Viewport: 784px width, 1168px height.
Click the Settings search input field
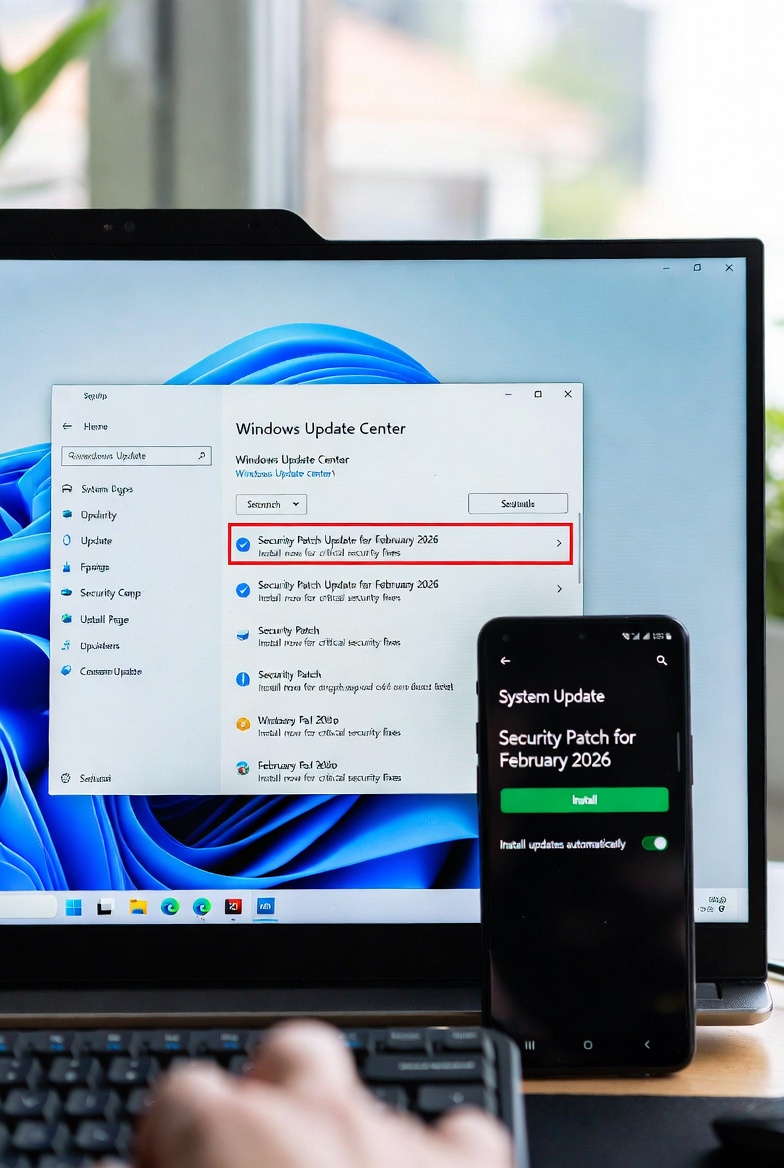click(x=136, y=455)
